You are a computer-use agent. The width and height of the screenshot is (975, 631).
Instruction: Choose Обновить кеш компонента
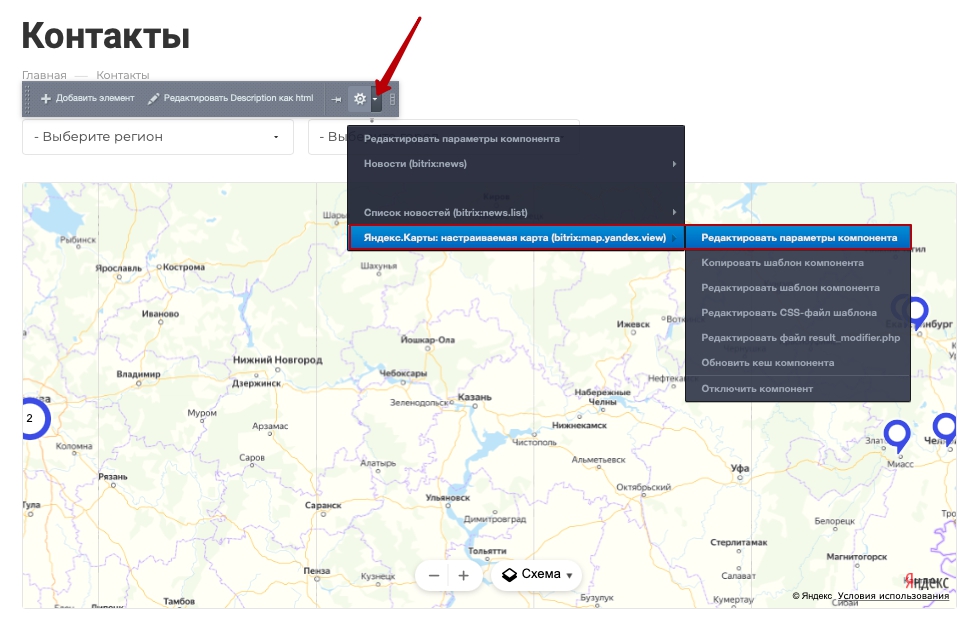click(767, 362)
